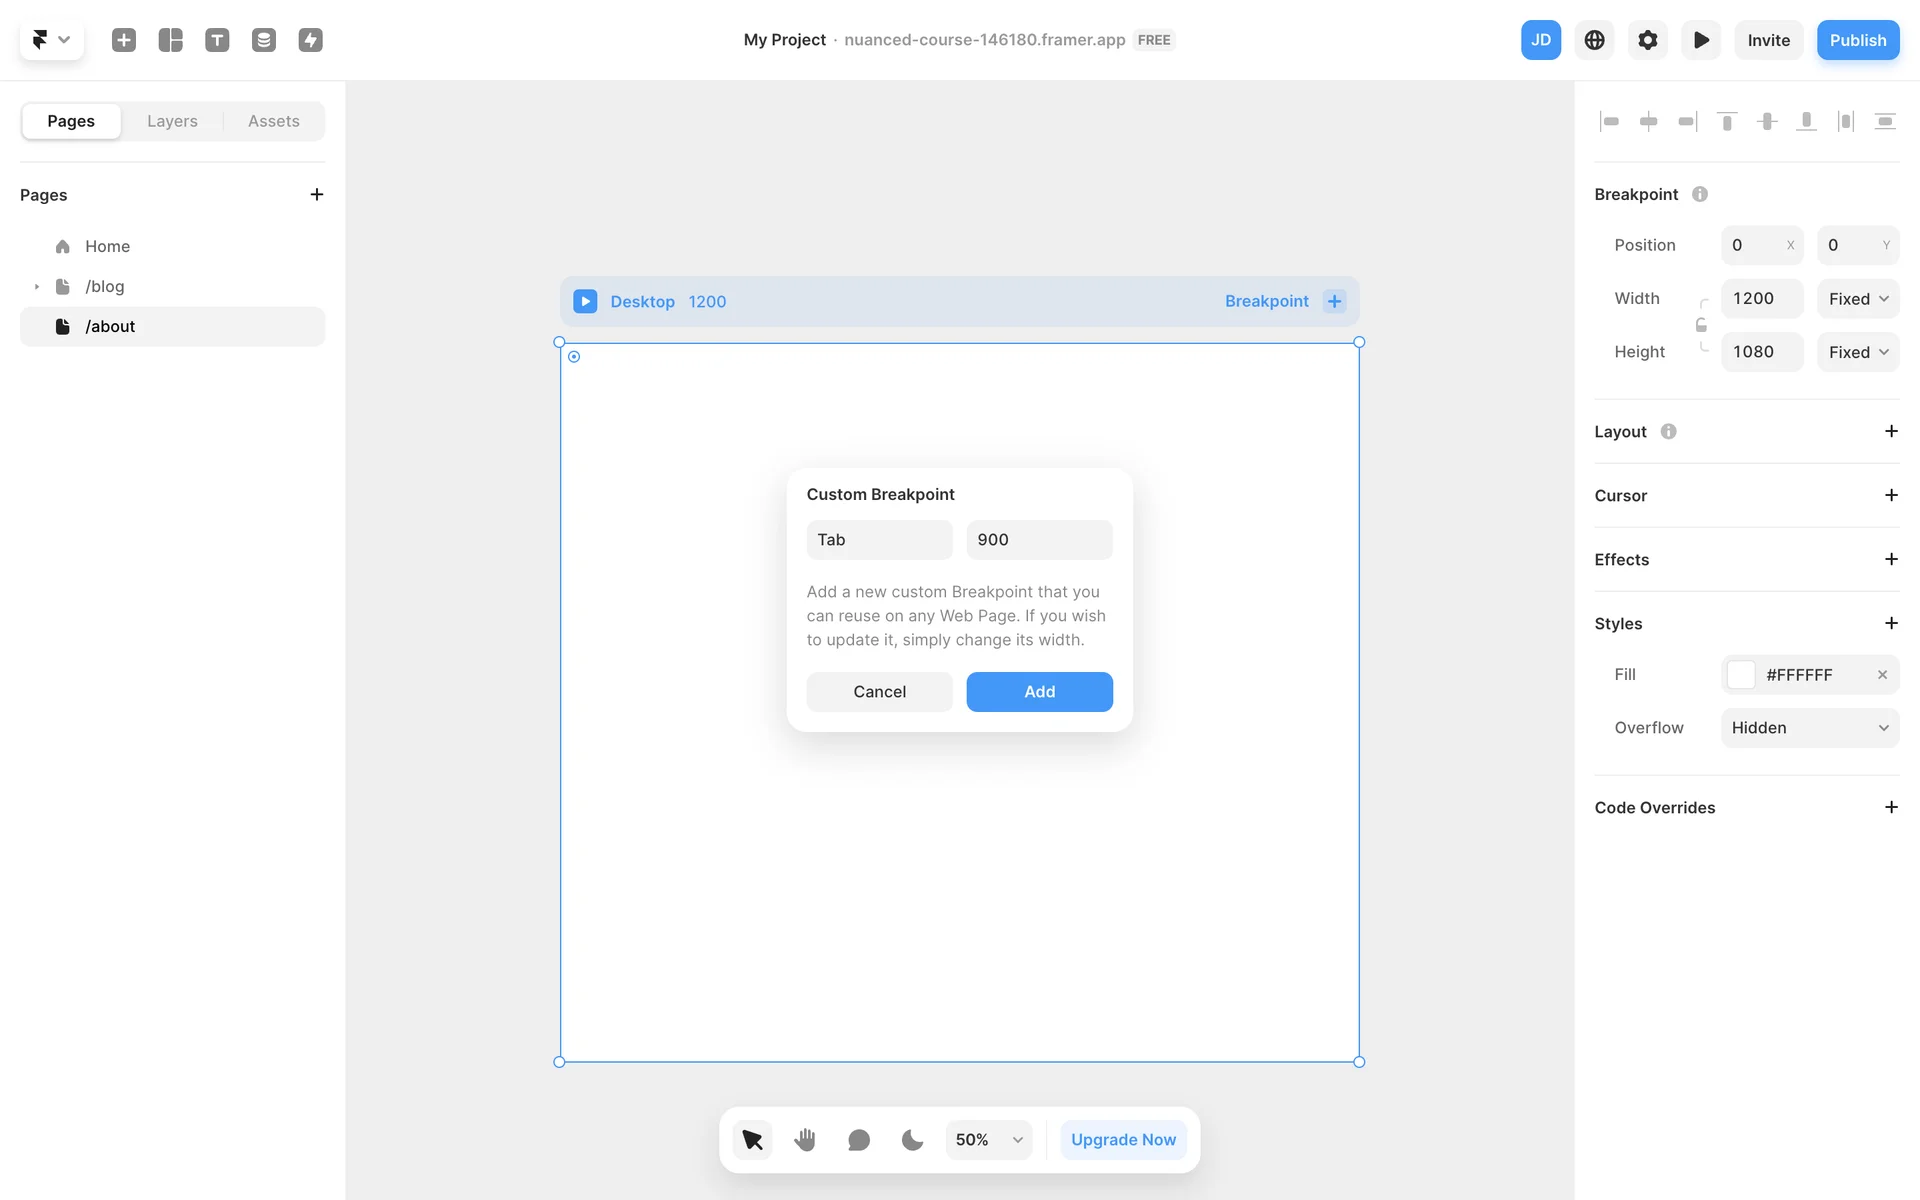
Task: Click the Actions lightning bolt icon
Action: click(310, 40)
